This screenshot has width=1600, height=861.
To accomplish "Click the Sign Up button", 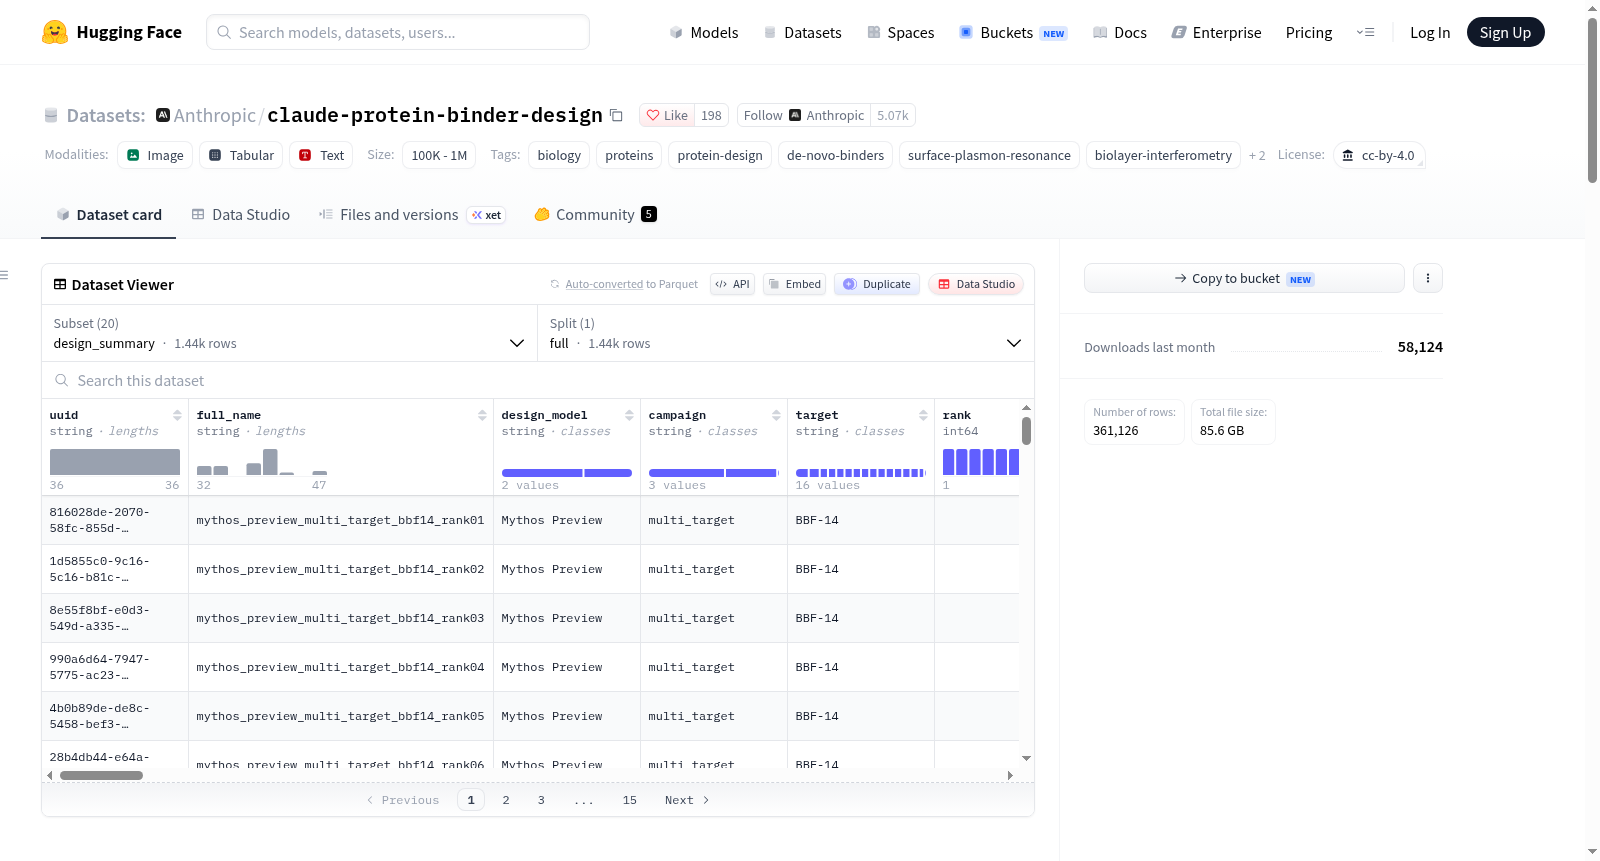I will coord(1506,33).
